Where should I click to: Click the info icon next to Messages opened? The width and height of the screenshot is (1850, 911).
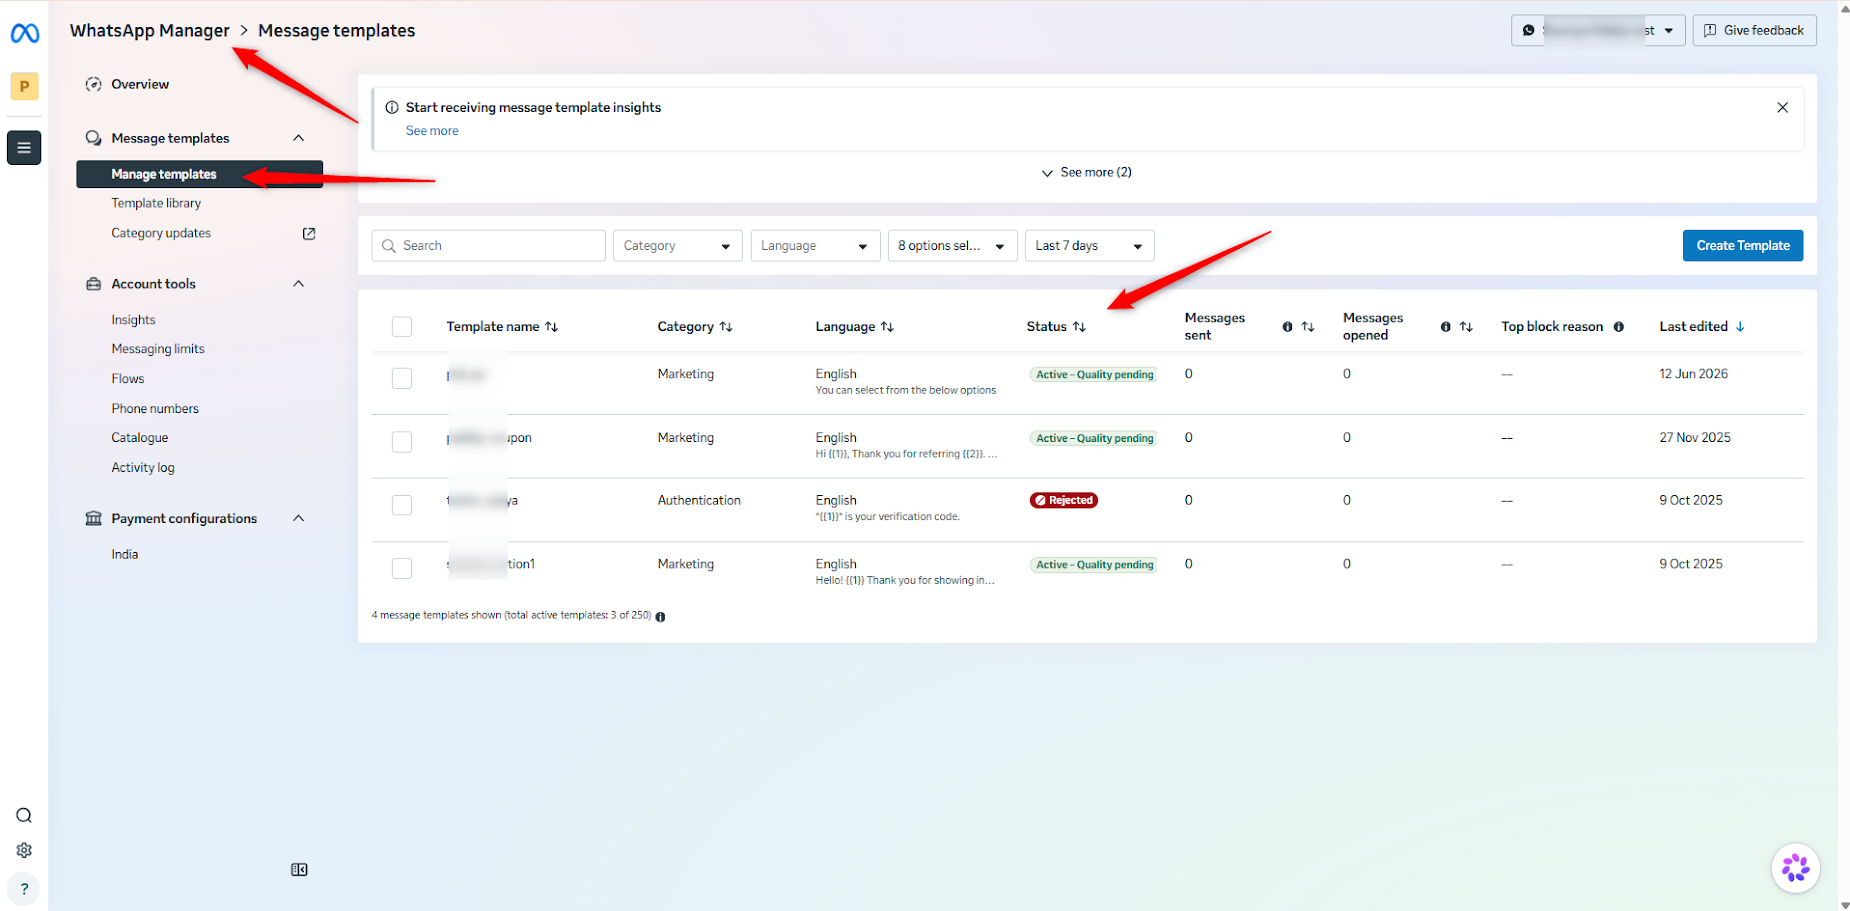click(x=1445, y=327)
